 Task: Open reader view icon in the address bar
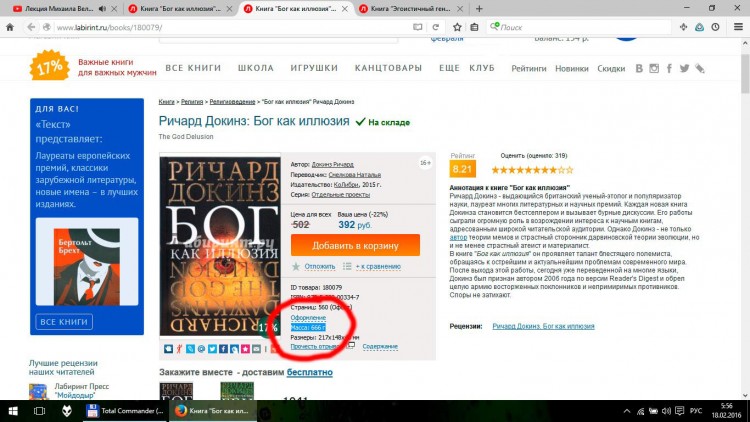coord(418,27)
